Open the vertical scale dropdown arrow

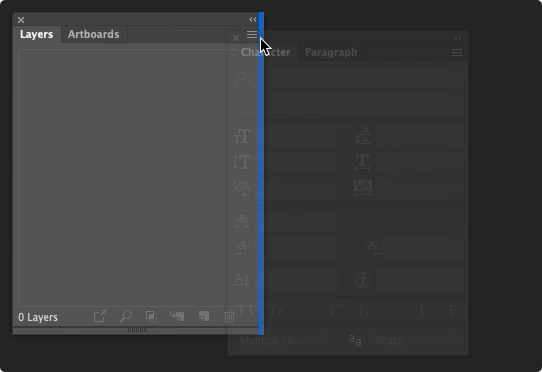331,162
